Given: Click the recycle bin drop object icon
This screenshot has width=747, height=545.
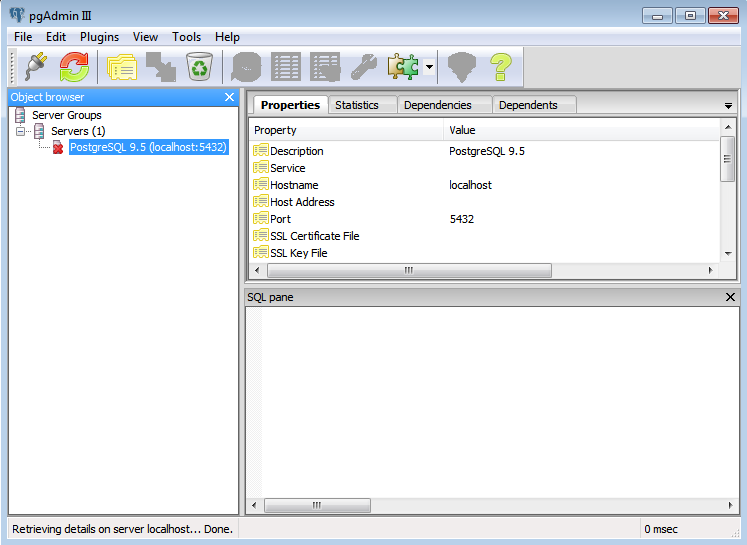Looking at the screenshot, I should click(200, 67).
